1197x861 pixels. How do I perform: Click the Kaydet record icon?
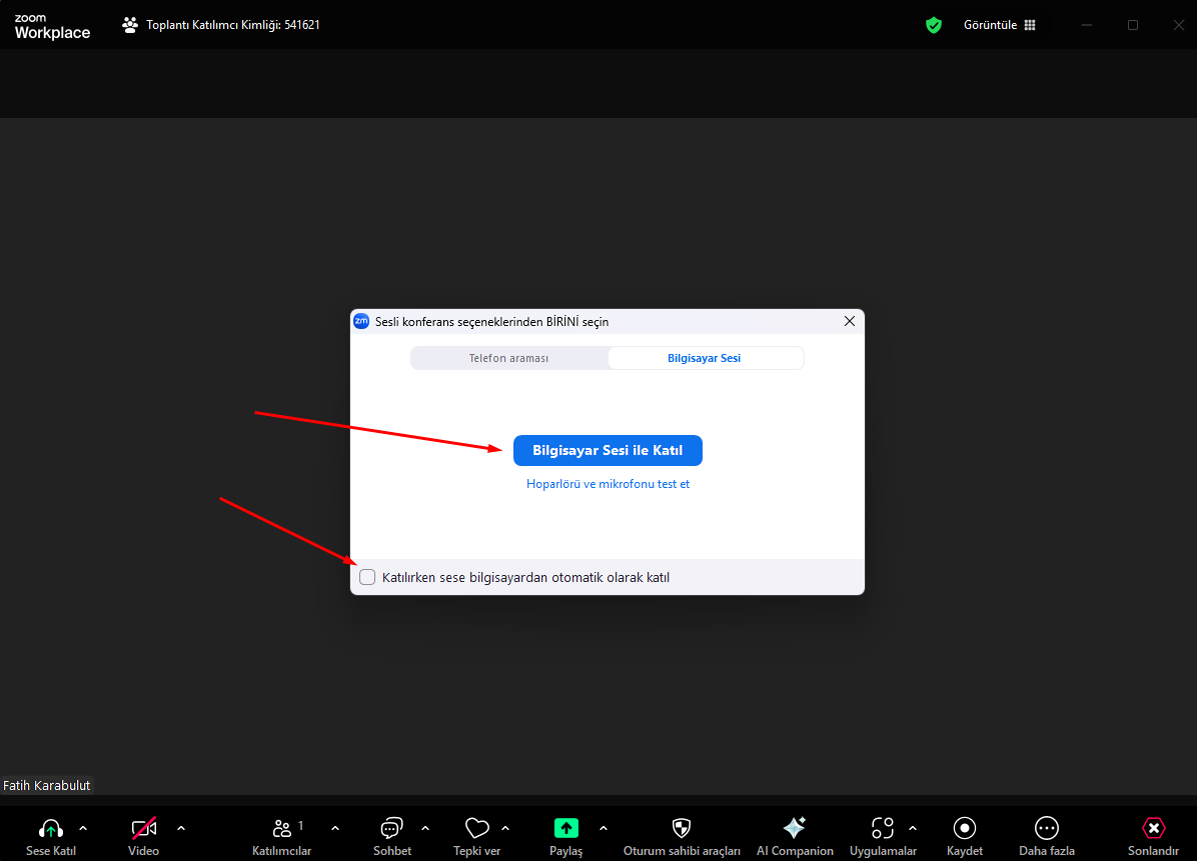pyautogui.click(x=965, y=828)
